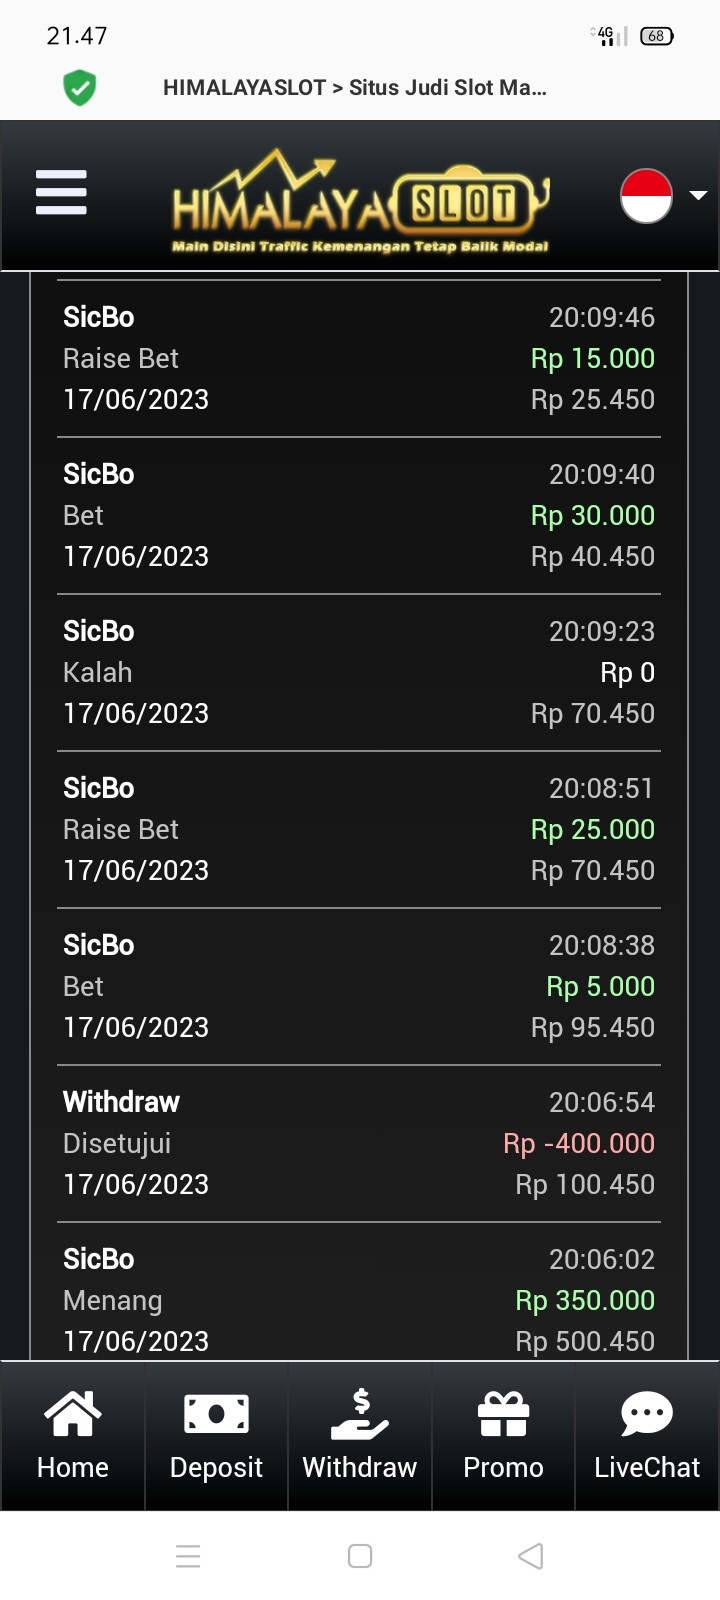
Task: Go to Home in bottom bar
Action: [72, 1435]
